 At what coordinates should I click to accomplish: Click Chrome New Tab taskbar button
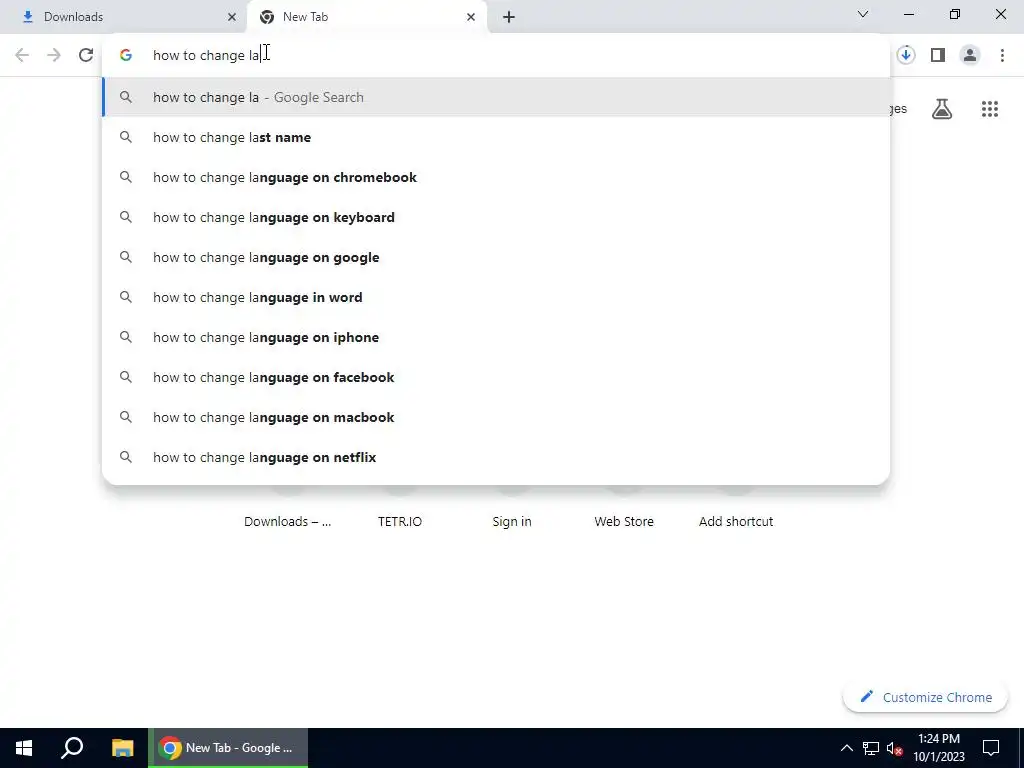coord(228,748)
